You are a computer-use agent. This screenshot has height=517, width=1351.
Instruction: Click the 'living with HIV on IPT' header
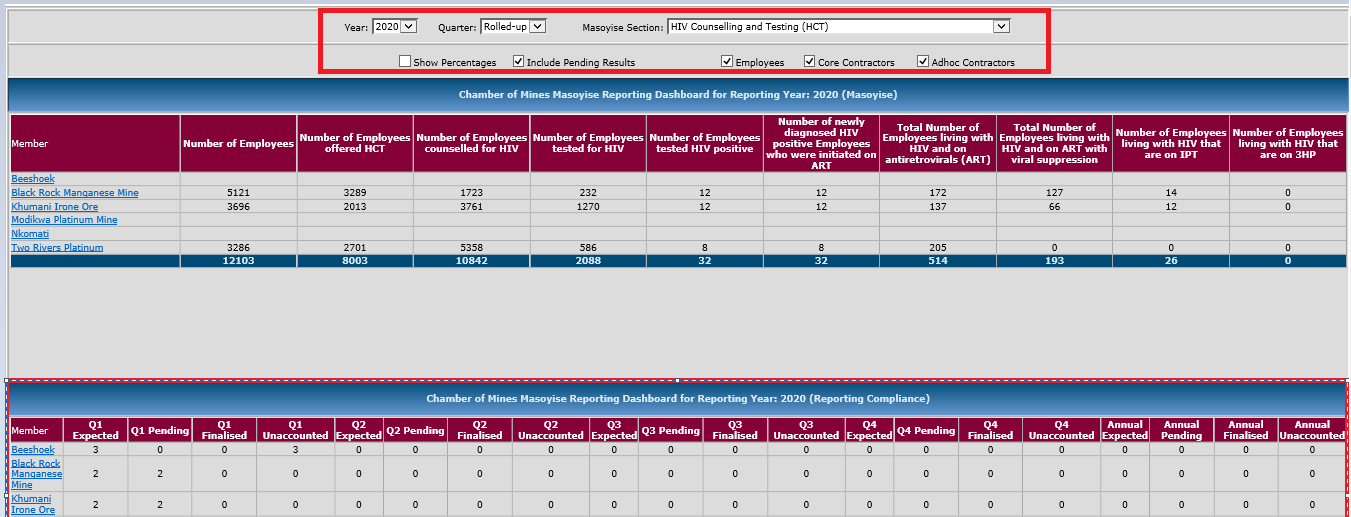pyautogui.click(x=1171, y=143)
